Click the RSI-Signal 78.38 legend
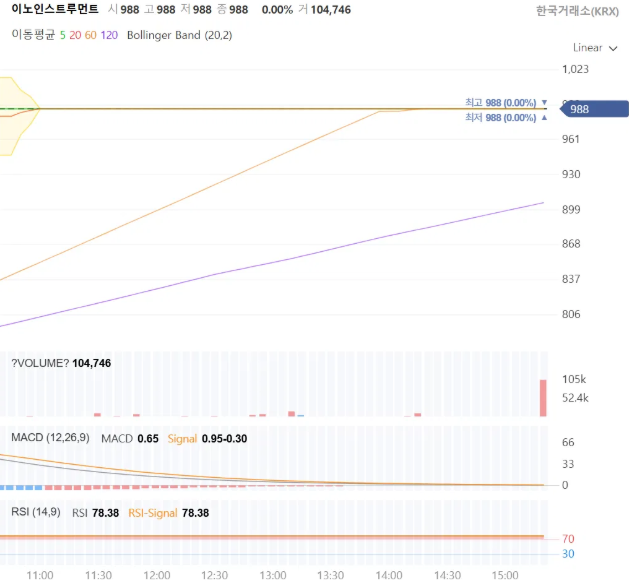The width and height of the screenshot is (629, 581). click(168, 513)
